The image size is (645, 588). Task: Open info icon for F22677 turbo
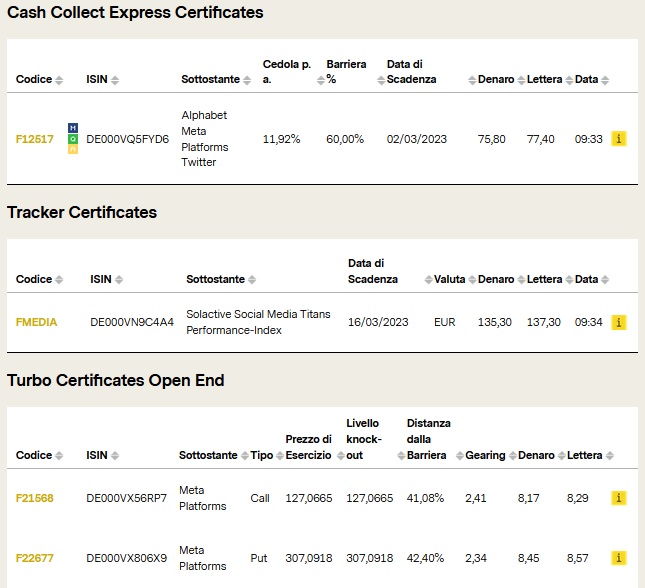pos(619,558)
